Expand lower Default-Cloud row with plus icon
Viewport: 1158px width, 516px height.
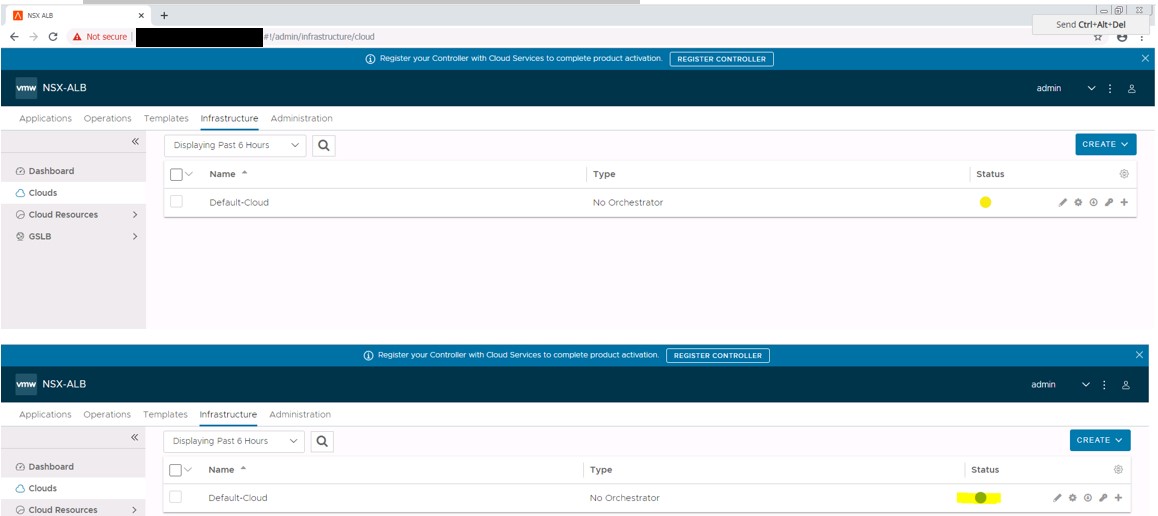coord(1118,498)
